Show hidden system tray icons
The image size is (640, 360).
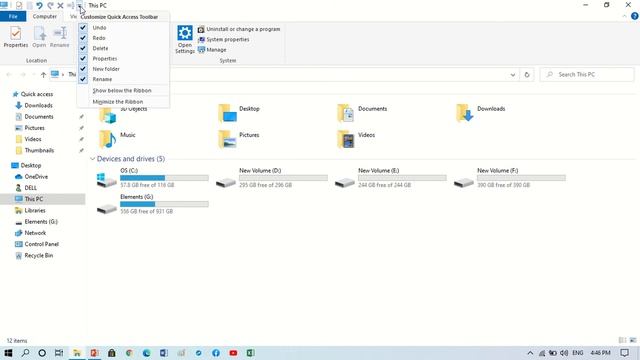pyautogui.click(x=530, y=353)
